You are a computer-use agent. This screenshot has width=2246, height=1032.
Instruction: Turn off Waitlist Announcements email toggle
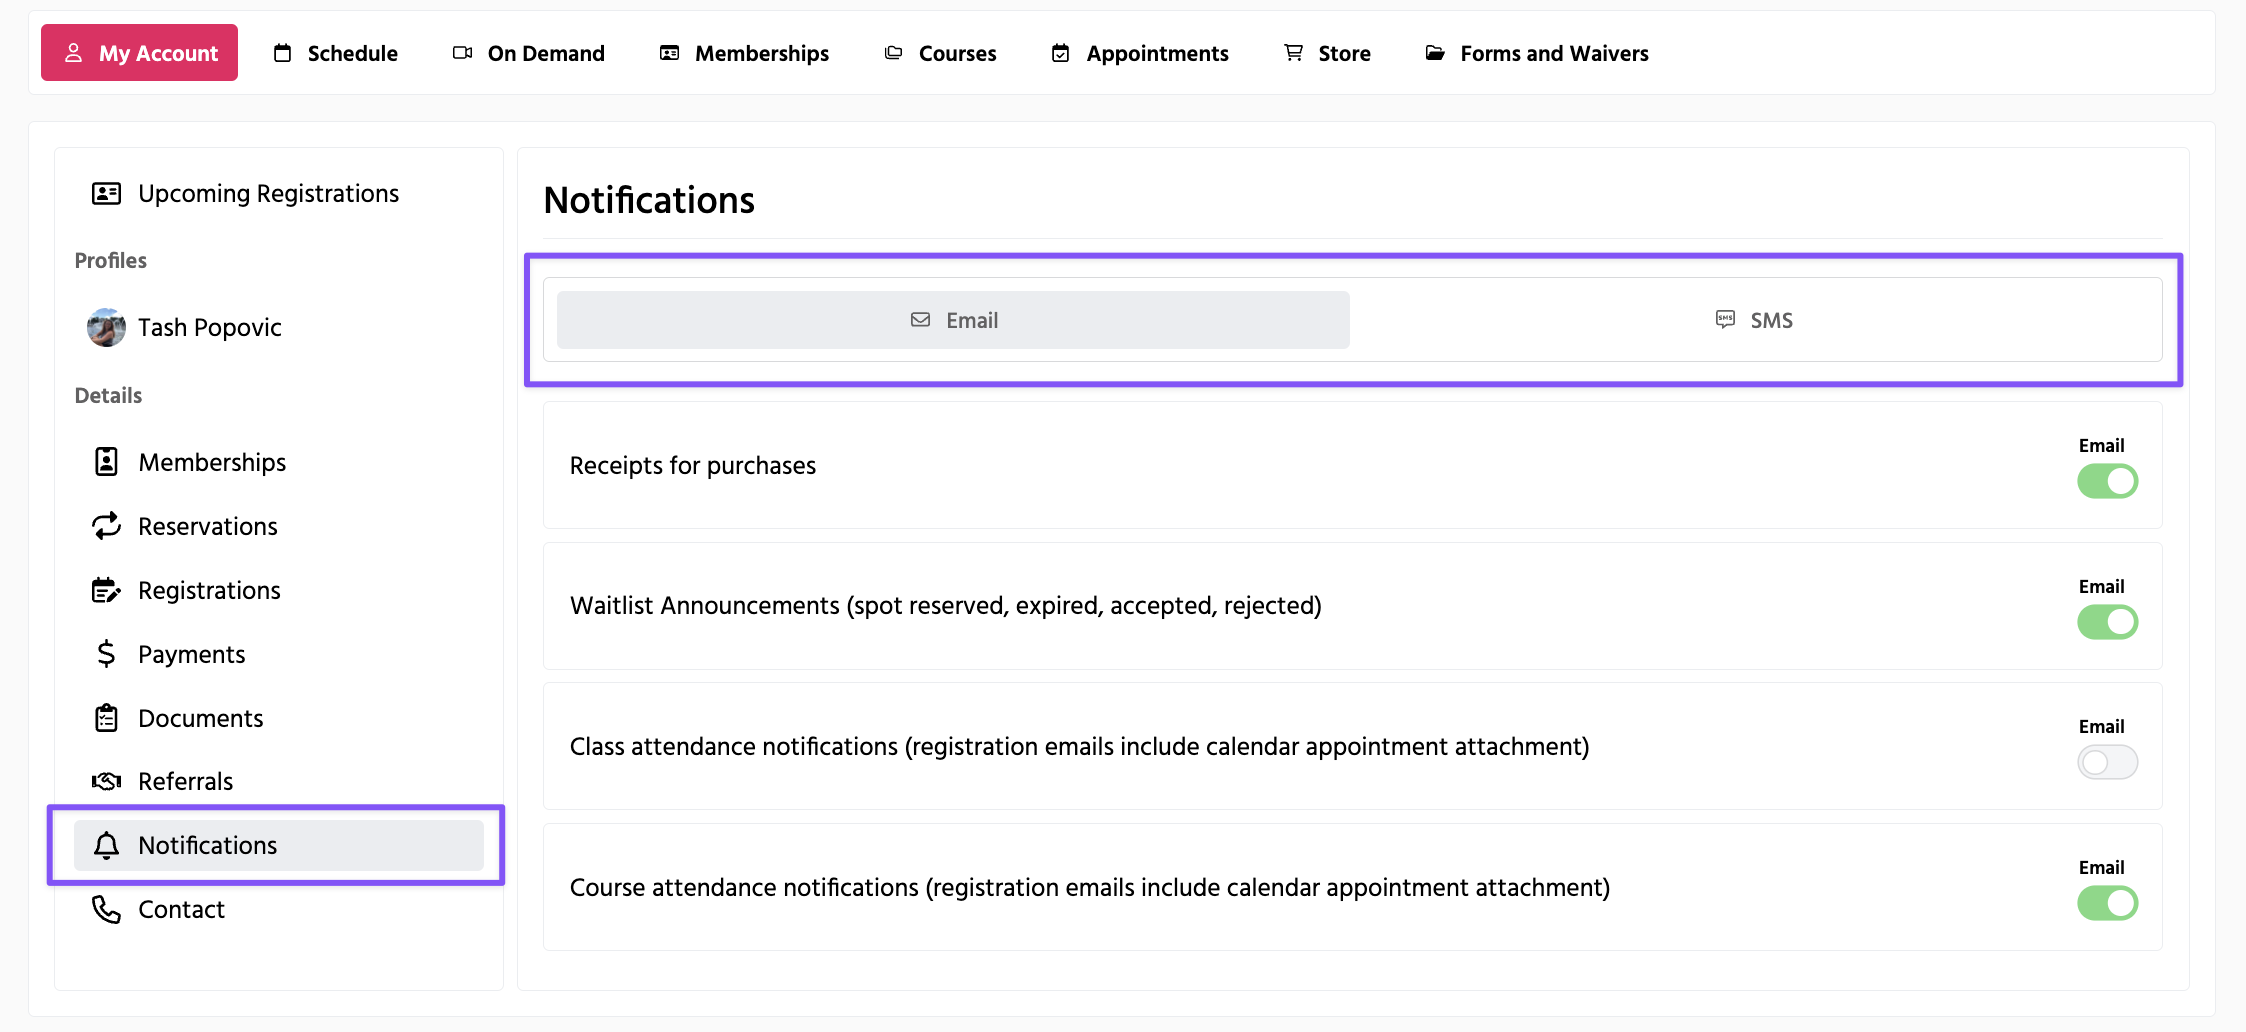[2107, 622]
